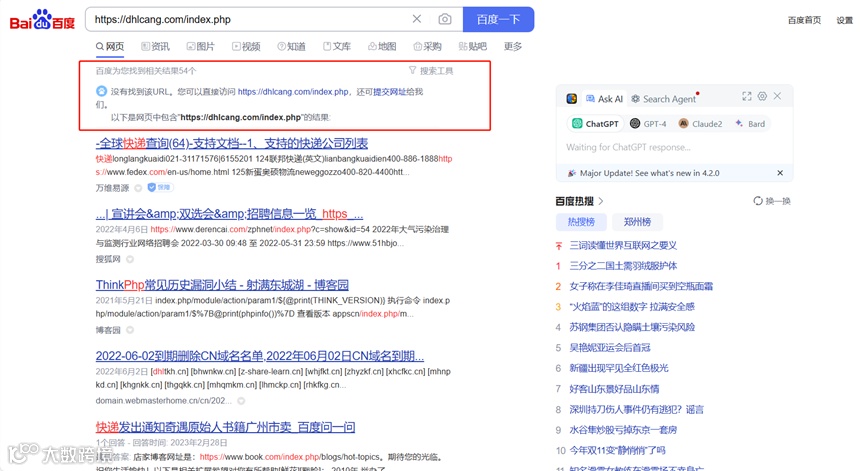Screen dimensions: 865x471
Task: Click 百度首页 at top right
Action: [x=804, y=20]
